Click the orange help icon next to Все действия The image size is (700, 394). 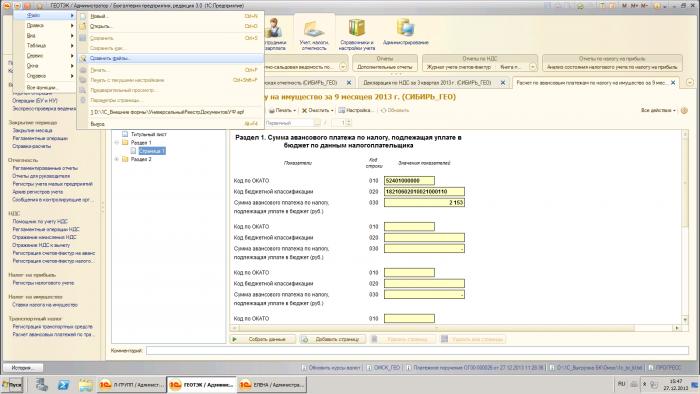pos(684,110)
